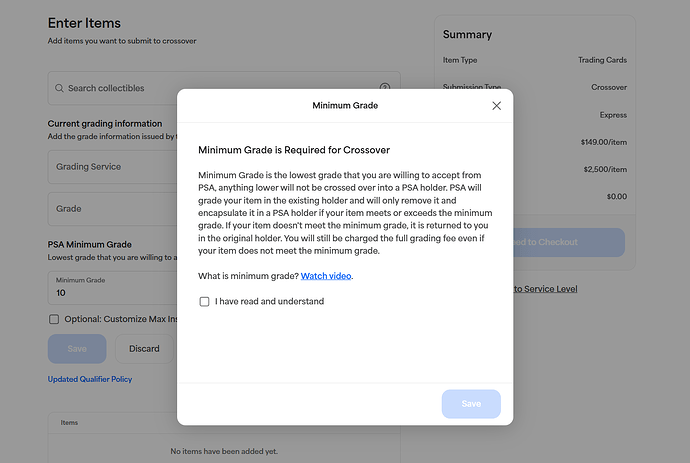This screenshot has height=463, width=690.
Task: Toggle Optional: Customize Max checkbox
Action: pos(54,319)
